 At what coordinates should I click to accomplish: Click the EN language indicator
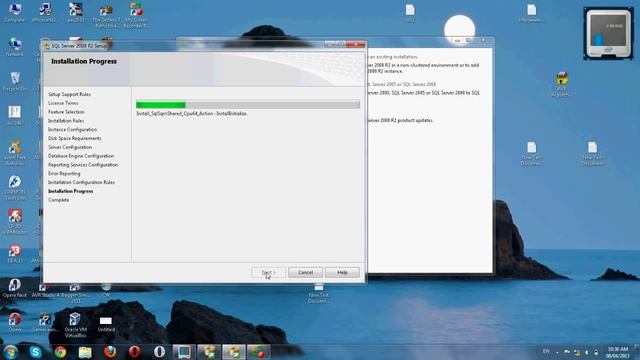tap(546, 351)
